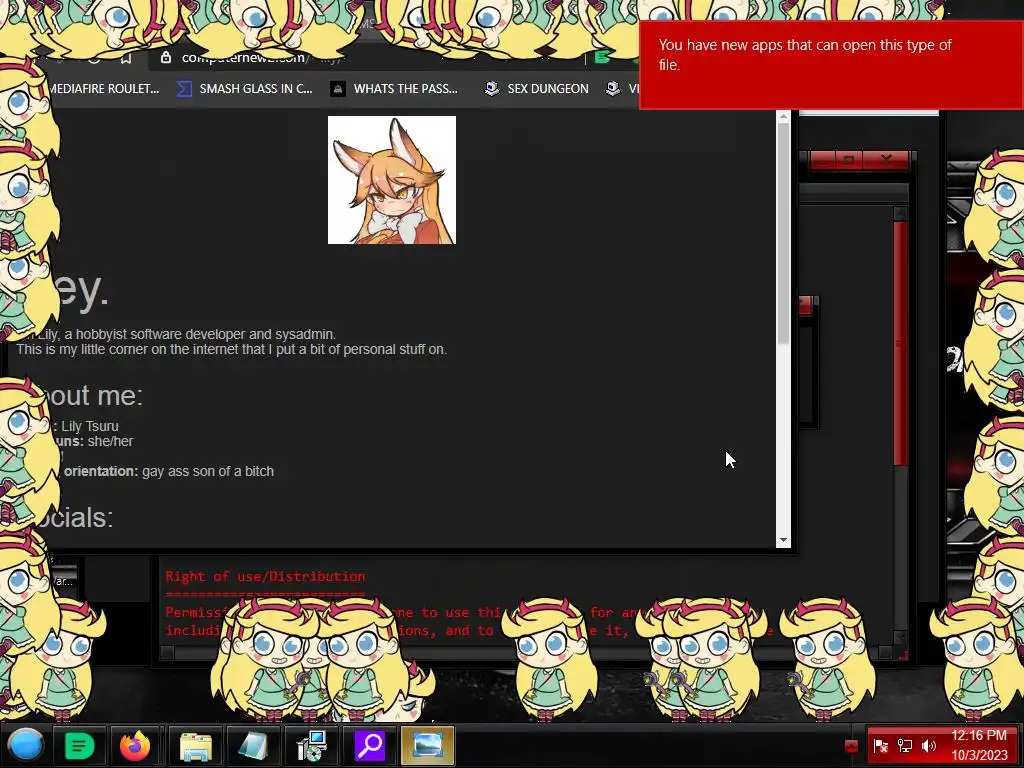
Task: Open the Start menu orb
Action: (26, 745)
